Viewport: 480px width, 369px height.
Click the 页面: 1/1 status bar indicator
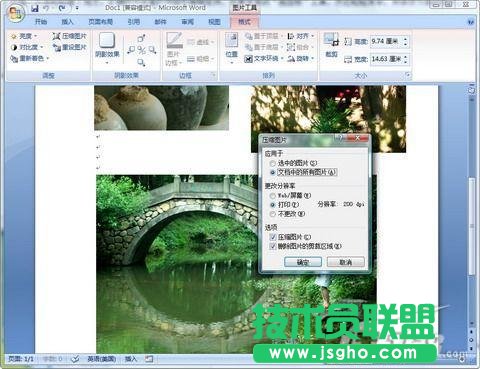[x=21, y=359]
